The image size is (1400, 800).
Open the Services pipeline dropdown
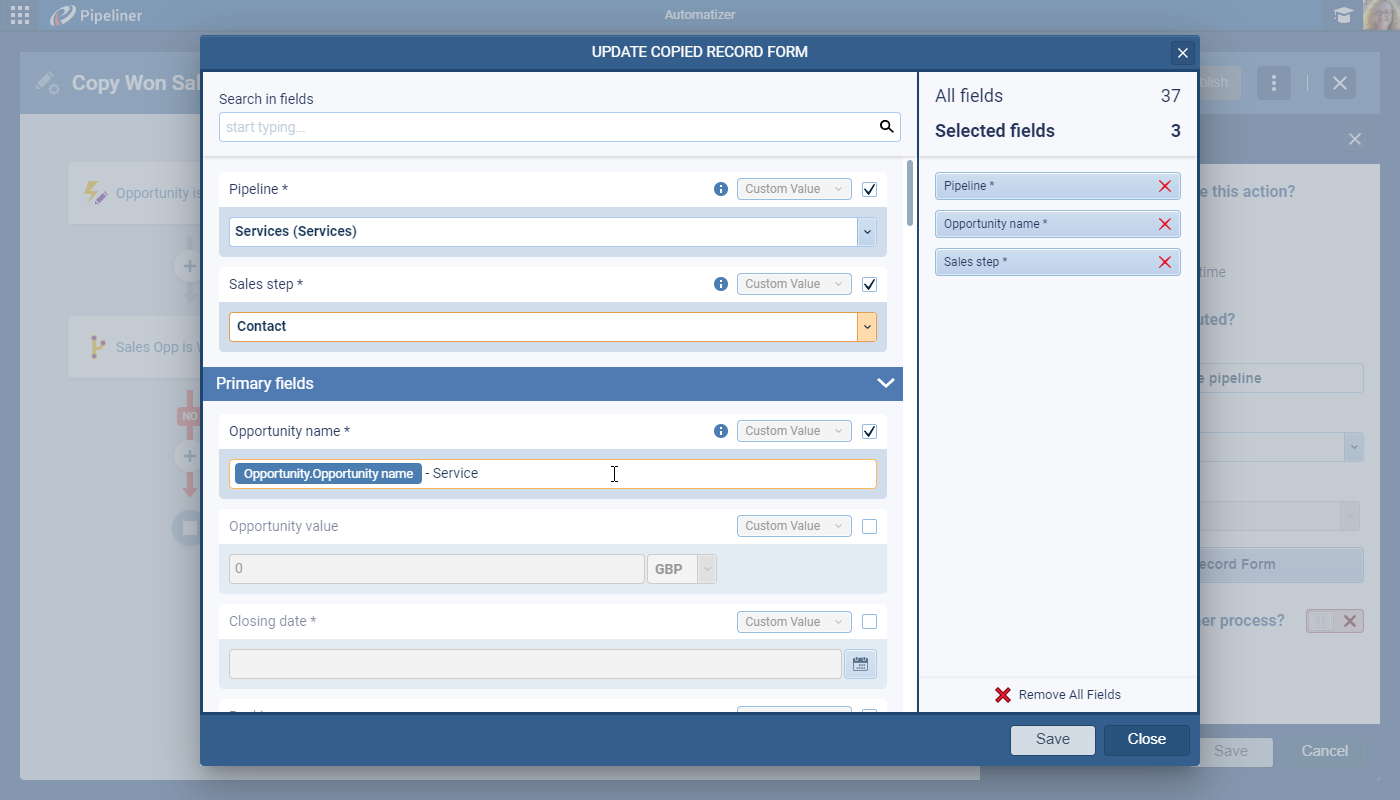tap(866, 232)
